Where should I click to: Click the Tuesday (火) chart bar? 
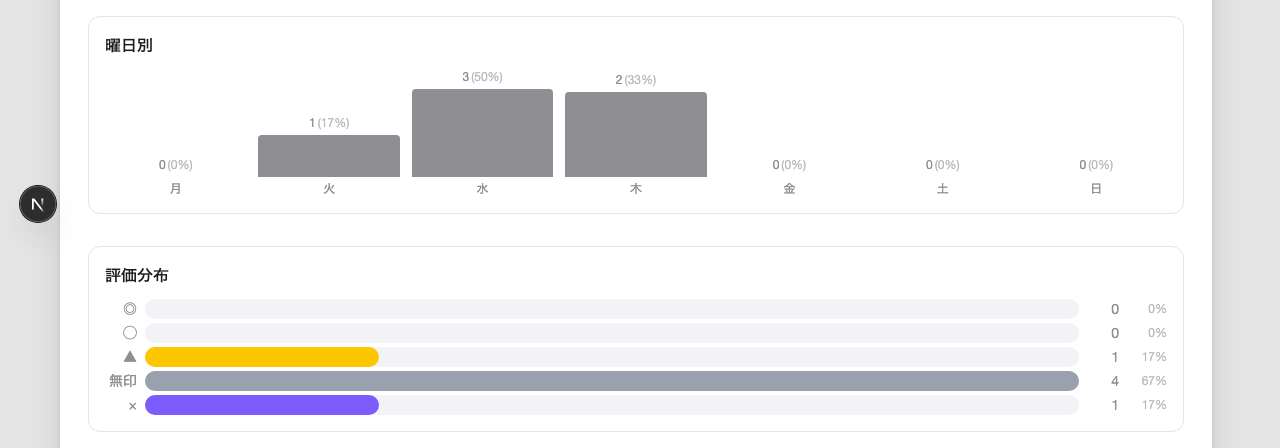pyautogui.click(x=329, y=156)
